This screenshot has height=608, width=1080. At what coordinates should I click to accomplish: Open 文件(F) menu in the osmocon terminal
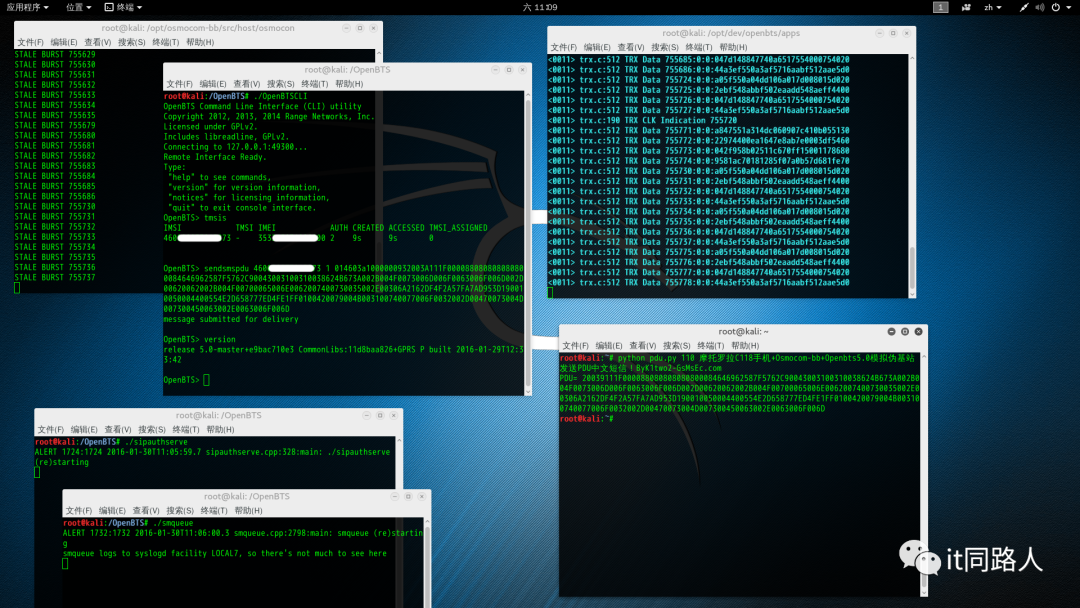click(x=30, y=42)
